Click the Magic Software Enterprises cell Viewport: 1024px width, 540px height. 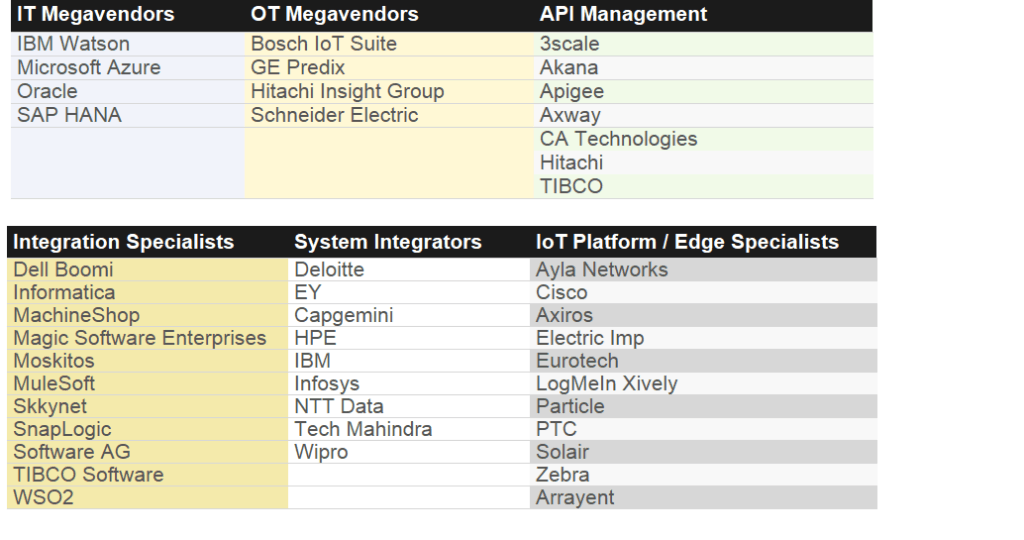tap(140, 338)
